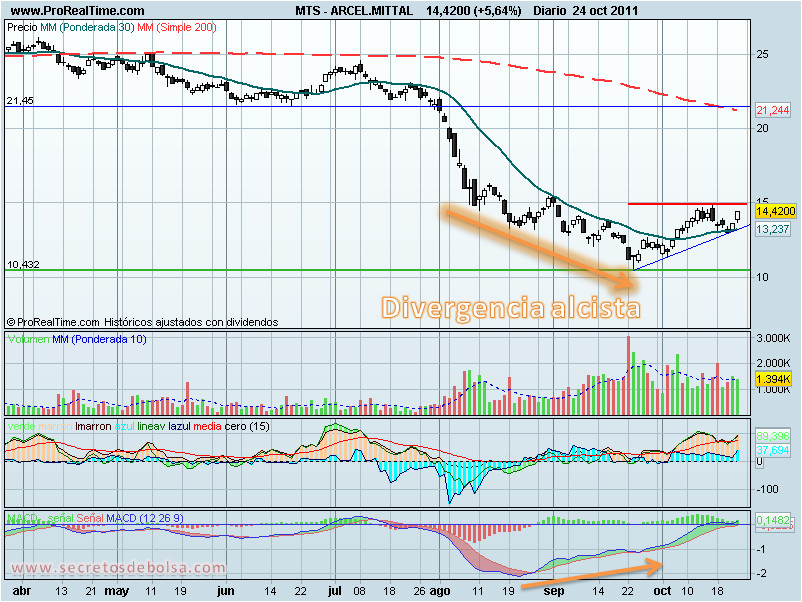This screenshot has width=802, height=602.
Task: Select the 10,432 support level label
Action: 23,264
